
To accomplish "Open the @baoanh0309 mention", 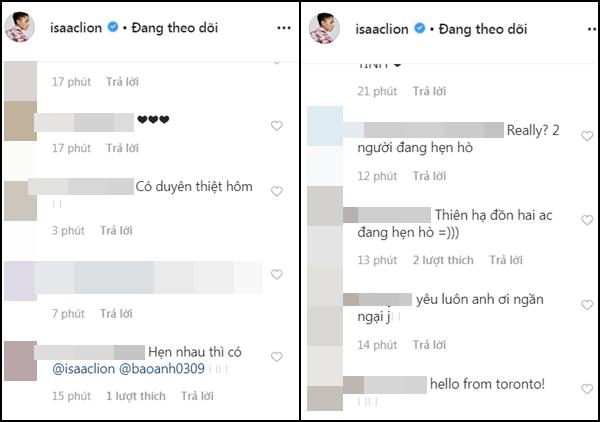I will pos(161,370).
